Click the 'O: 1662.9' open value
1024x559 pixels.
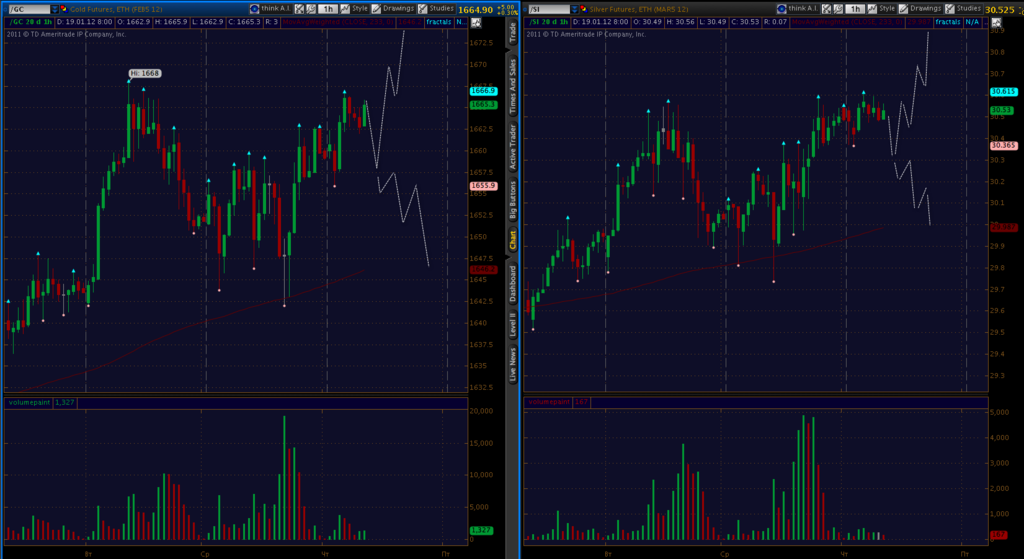click(x=133, y=22)
